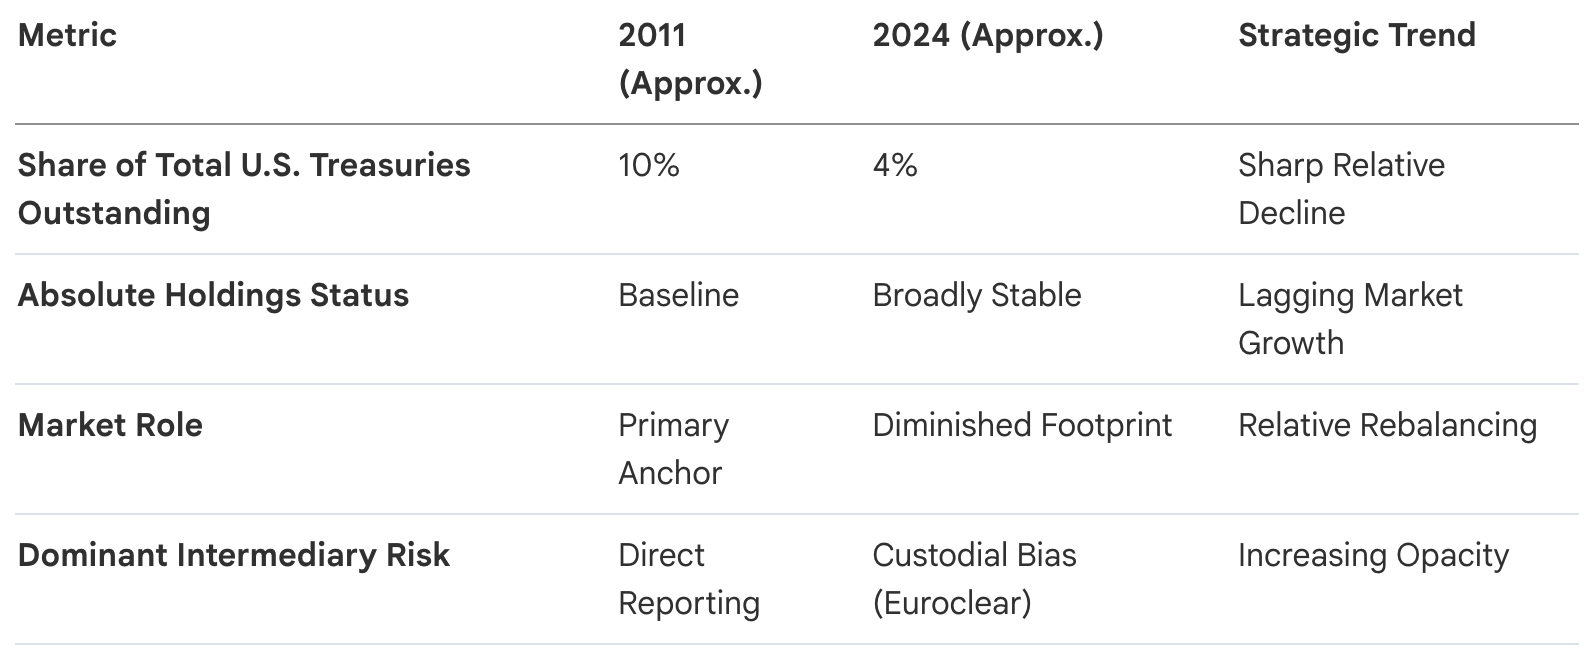This screenshot has height=659, width=1591.
Task: Select the Sharp Relative Decline cell
Action: coord(1341,189)
